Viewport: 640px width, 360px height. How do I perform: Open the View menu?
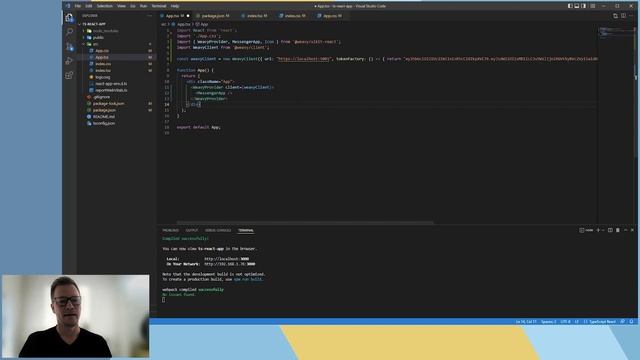coord(122,6)
